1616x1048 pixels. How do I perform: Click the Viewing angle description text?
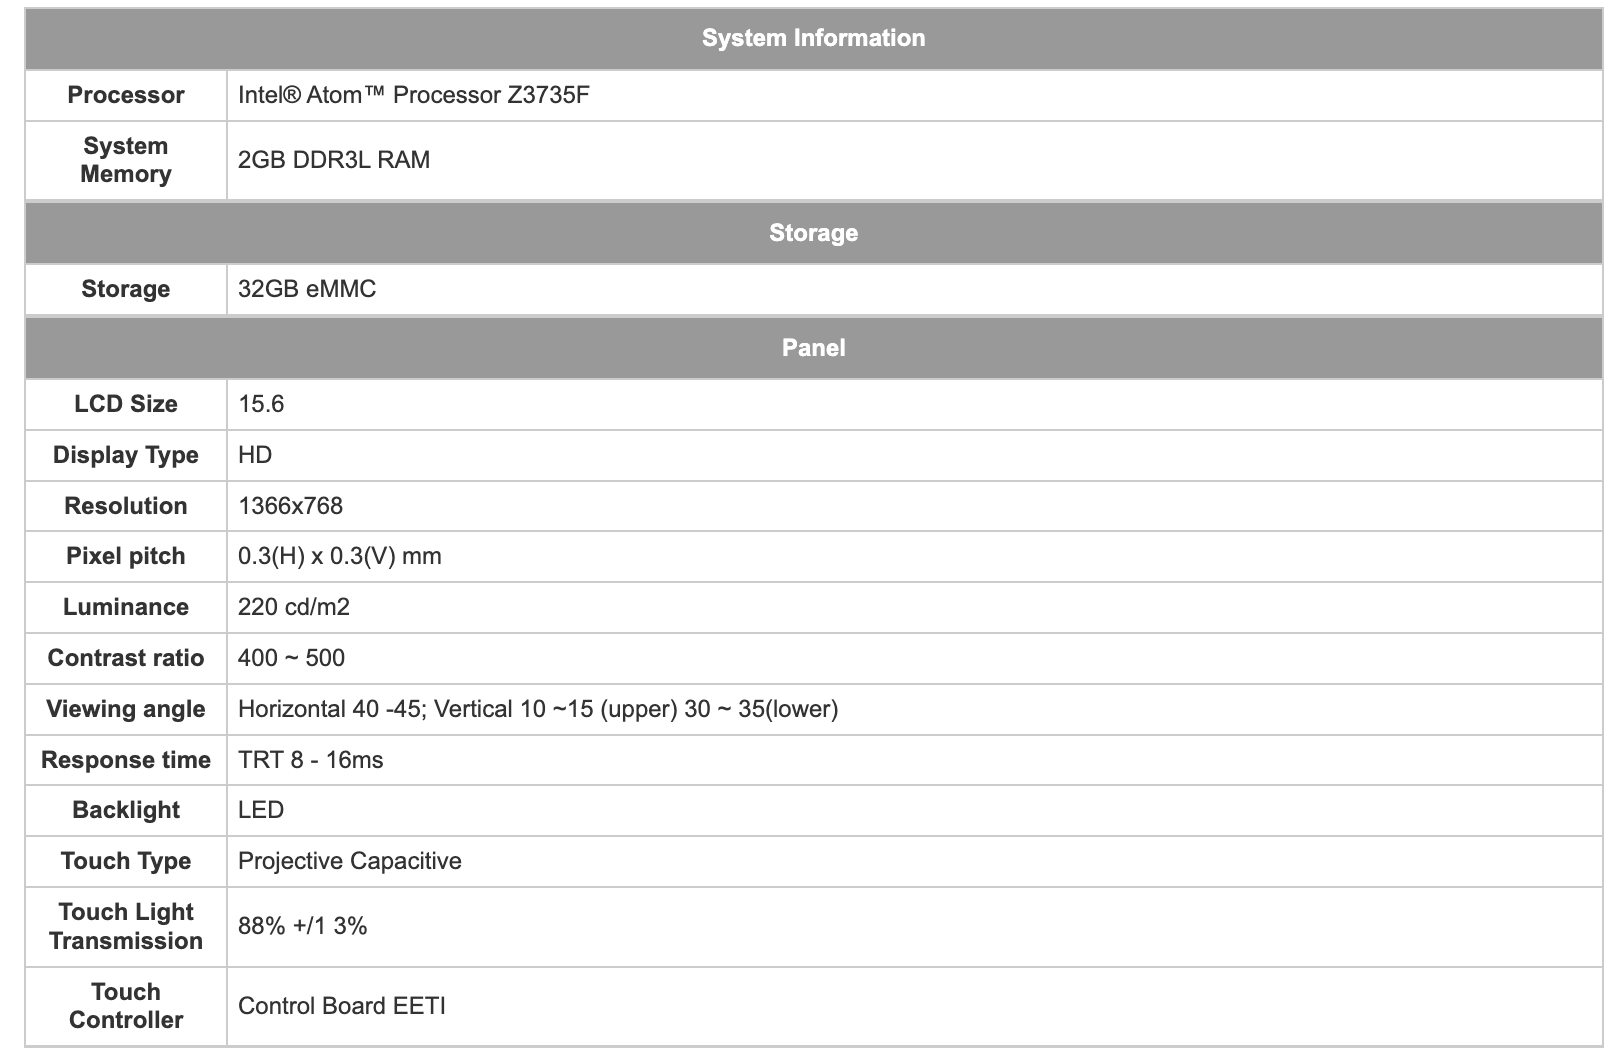[x=538, y=709]
